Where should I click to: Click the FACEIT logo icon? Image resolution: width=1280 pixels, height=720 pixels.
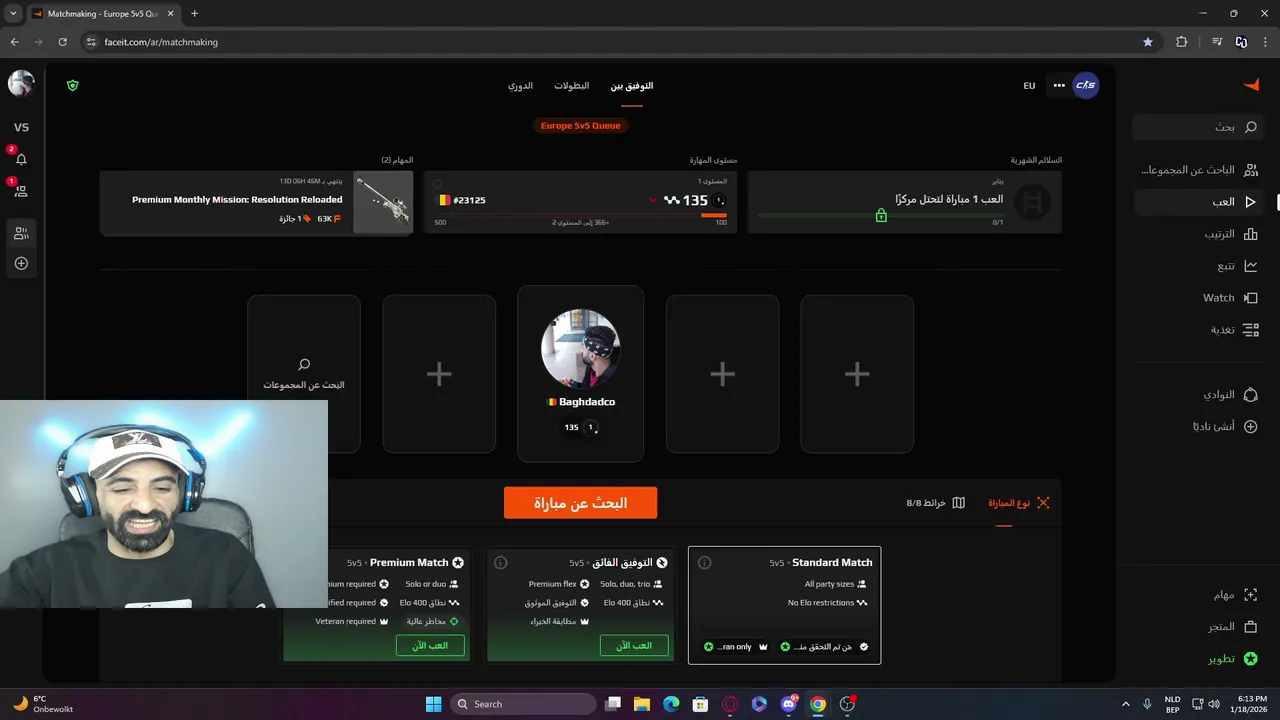pos(1250,85)
